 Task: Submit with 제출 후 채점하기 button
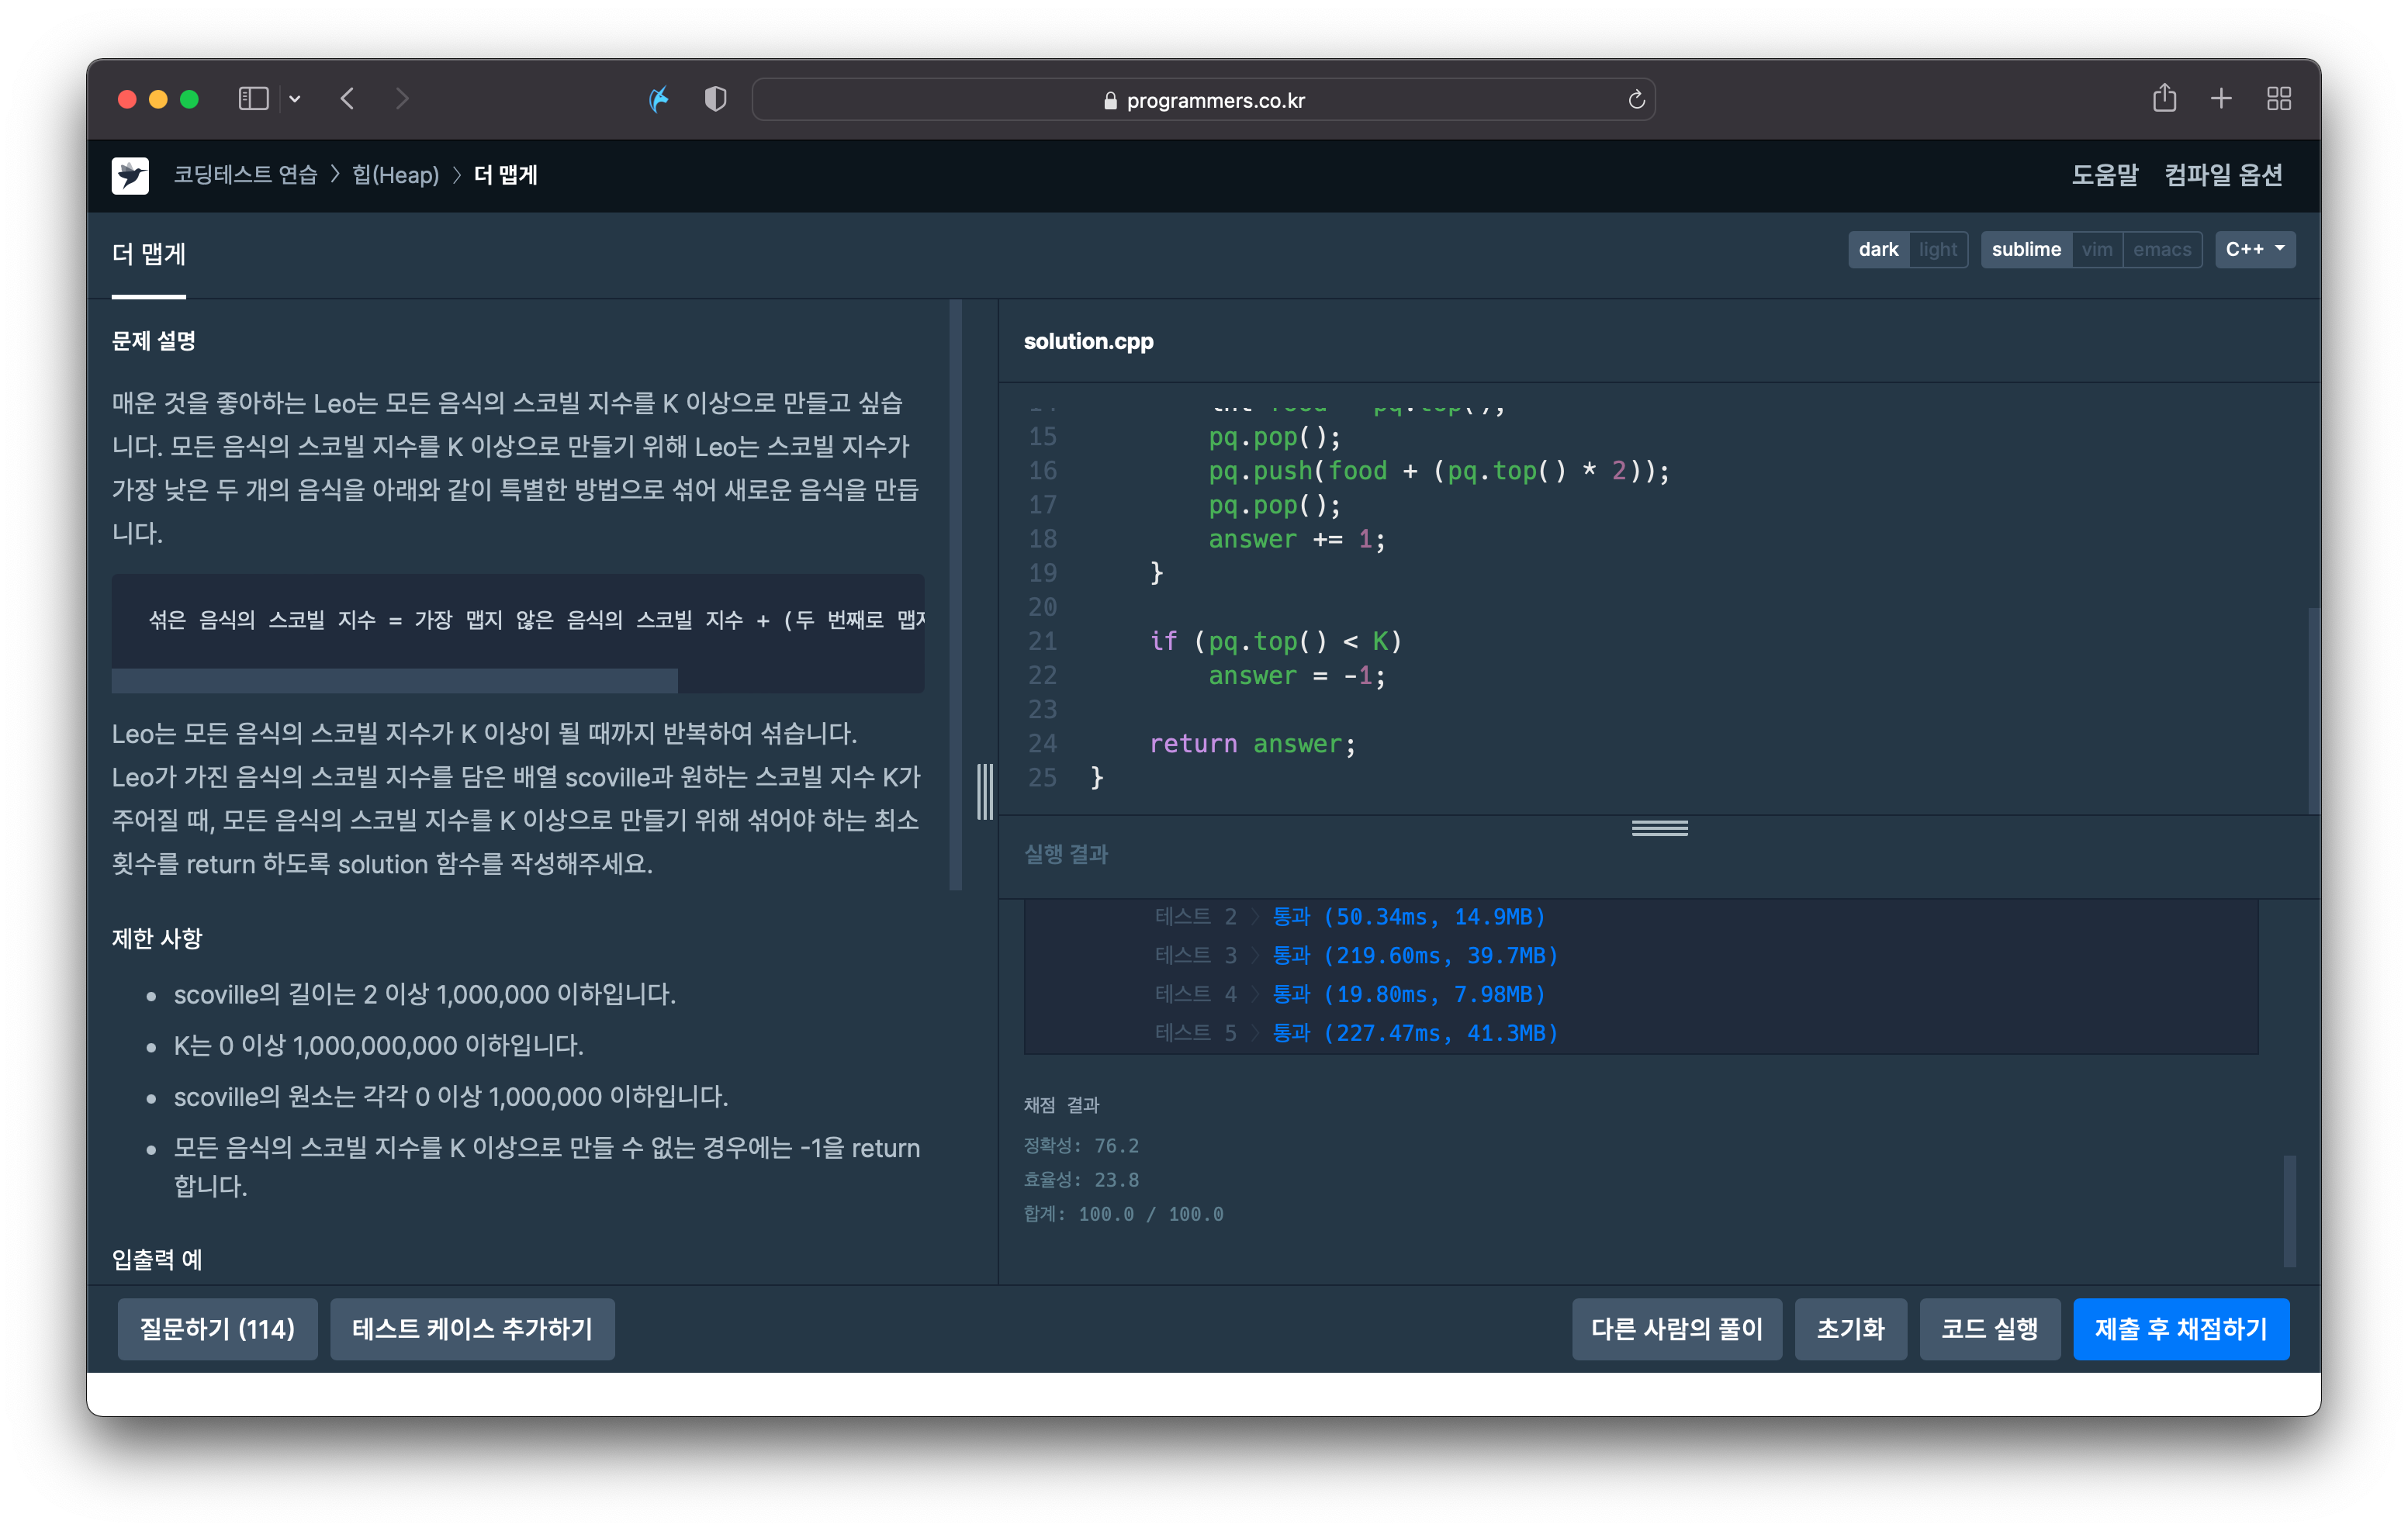pos(2181,1329)
